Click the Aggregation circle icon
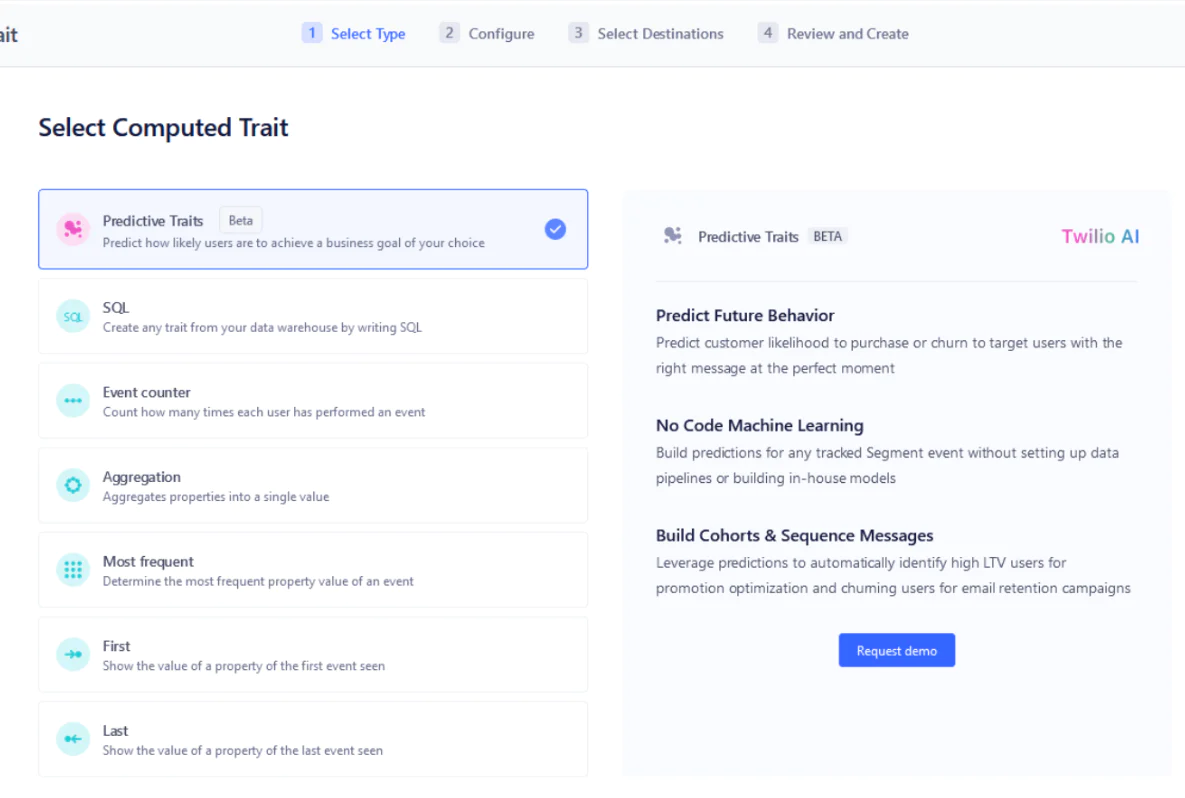Image resolution: width=1185 pixels, height=798 pixels. coord(73,486)
